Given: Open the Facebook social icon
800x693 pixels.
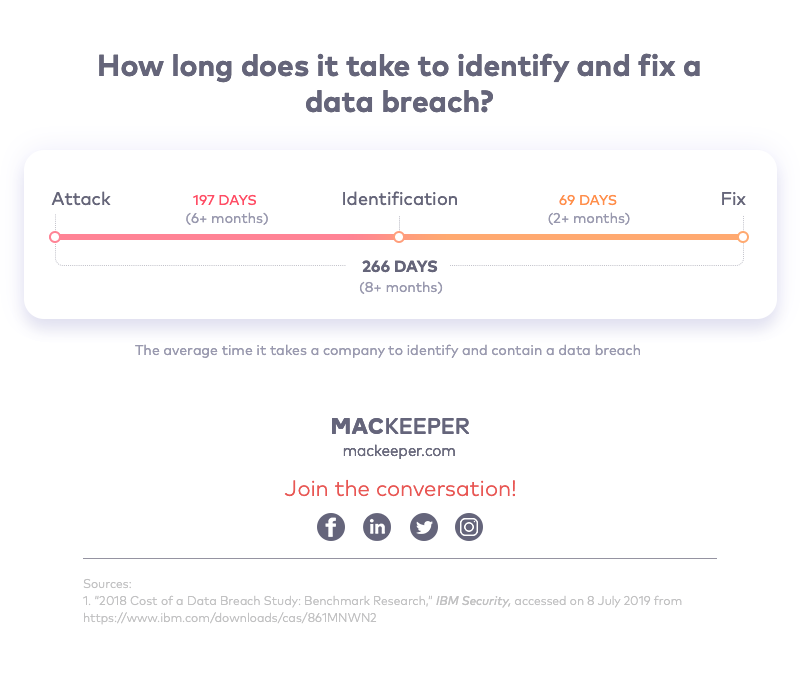Looking at the screenshot, I should [x=331, y=527].
